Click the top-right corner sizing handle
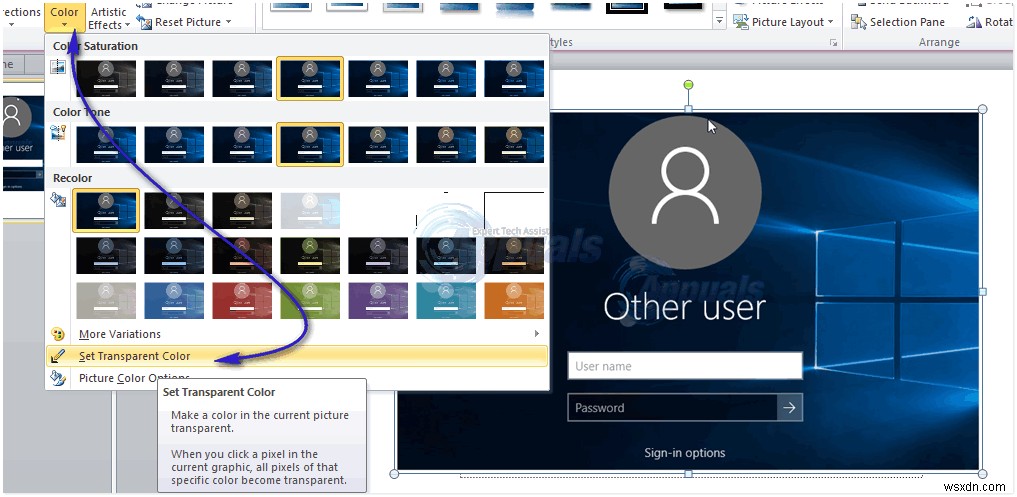 [x=982, y=109]
